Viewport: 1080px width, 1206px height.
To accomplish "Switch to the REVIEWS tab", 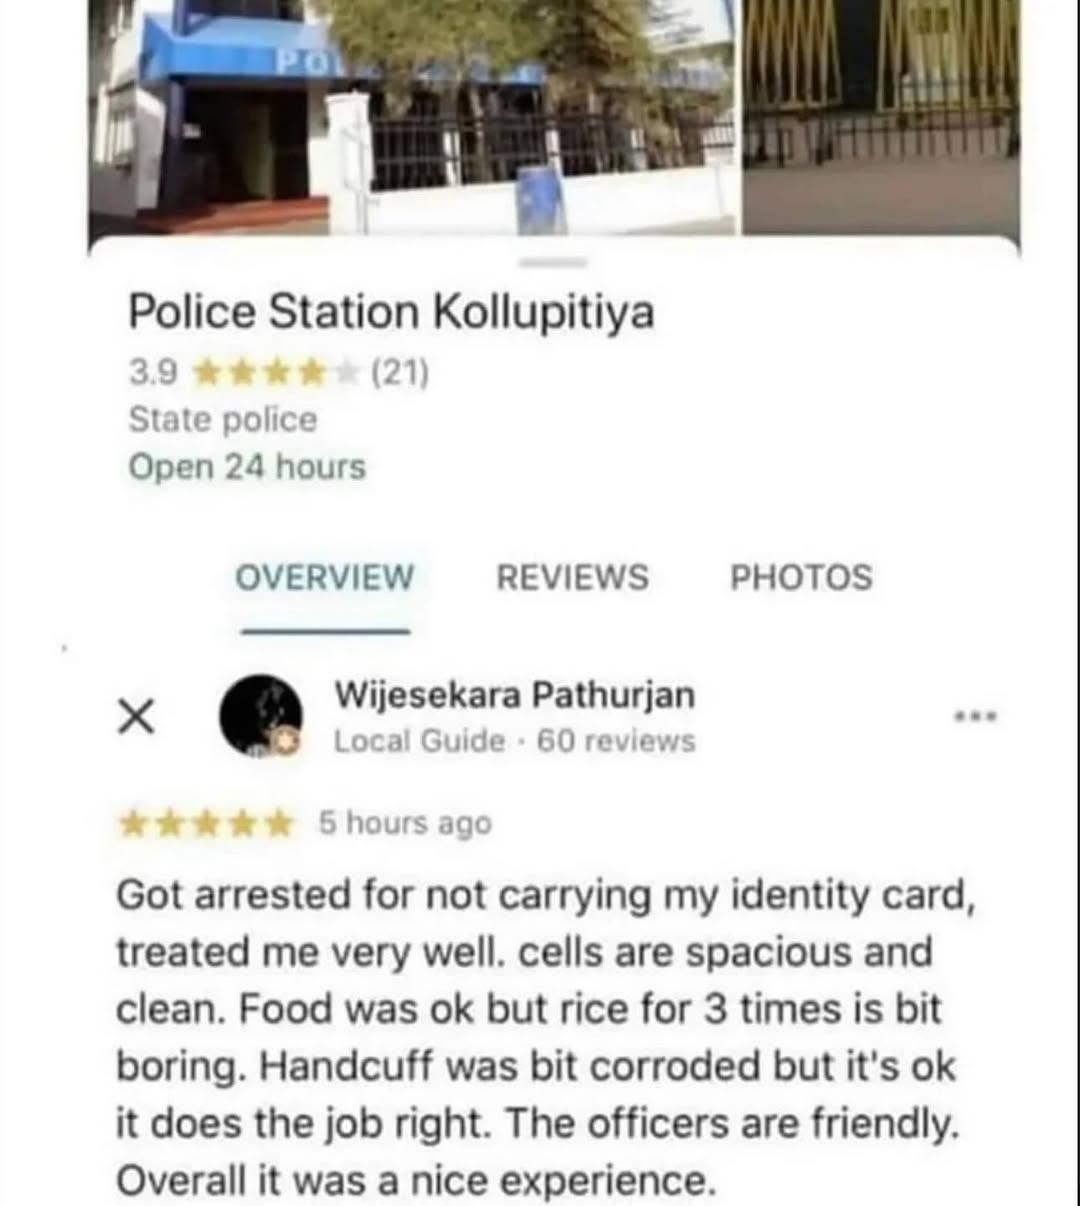I will [572, 578].
